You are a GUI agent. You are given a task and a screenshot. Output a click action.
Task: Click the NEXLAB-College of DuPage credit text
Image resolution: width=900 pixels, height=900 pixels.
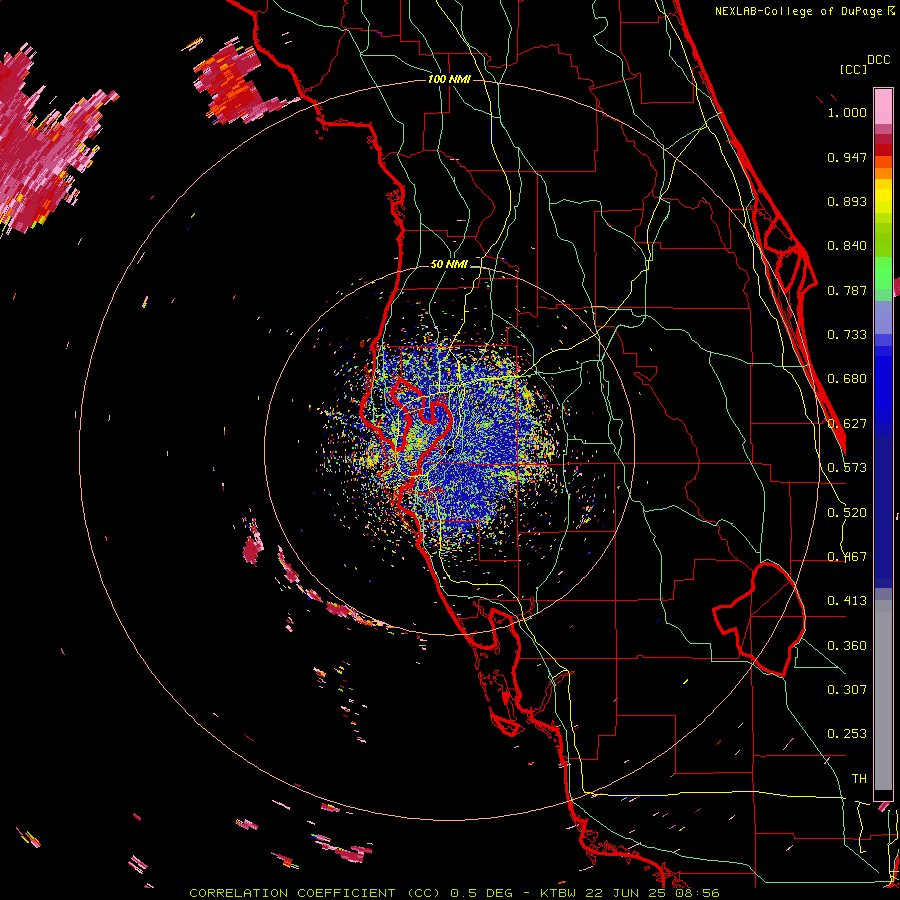point(798,11)
